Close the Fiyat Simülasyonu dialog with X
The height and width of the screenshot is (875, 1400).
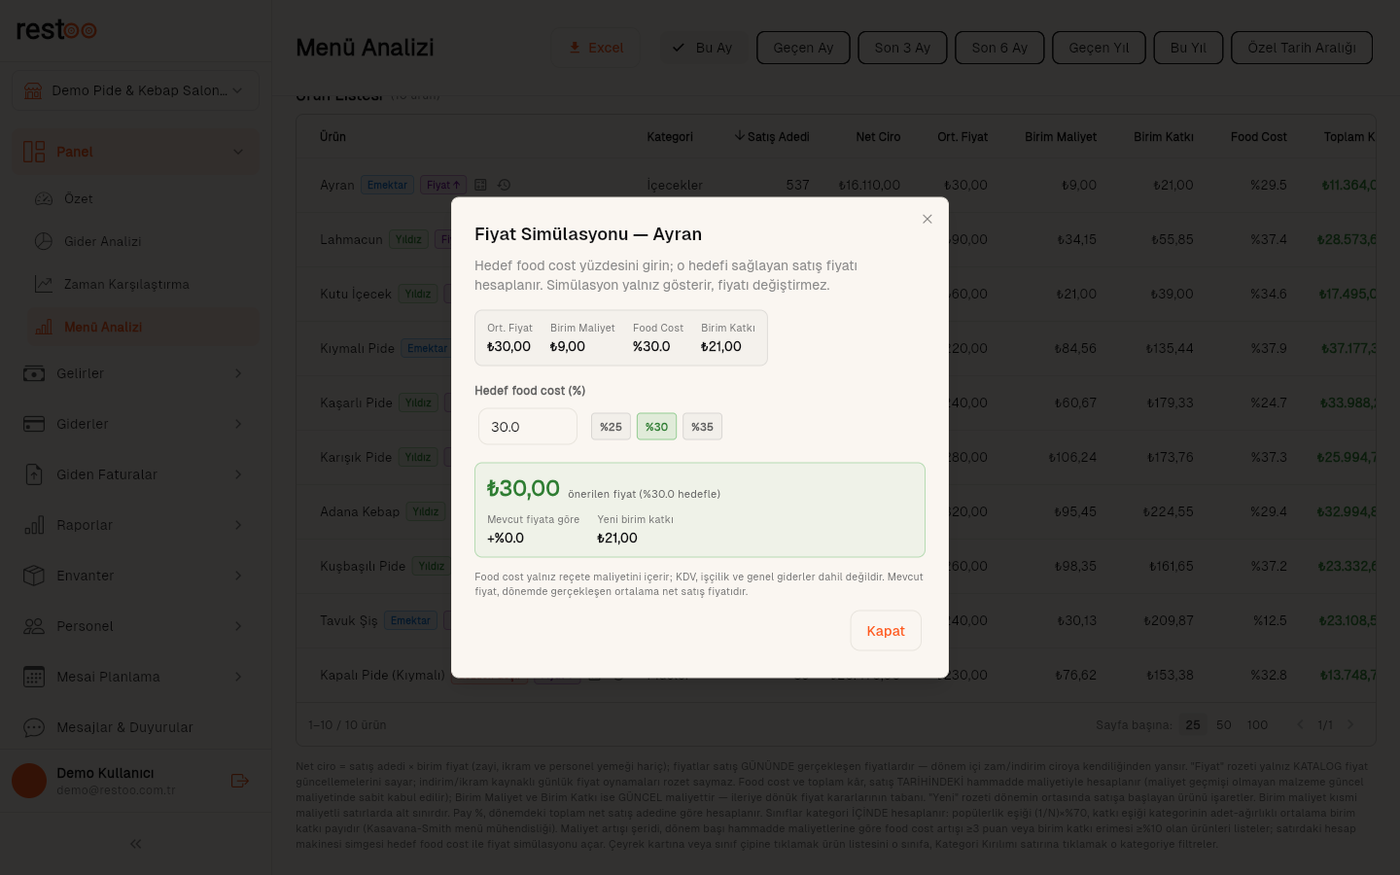tap(927, 219)
